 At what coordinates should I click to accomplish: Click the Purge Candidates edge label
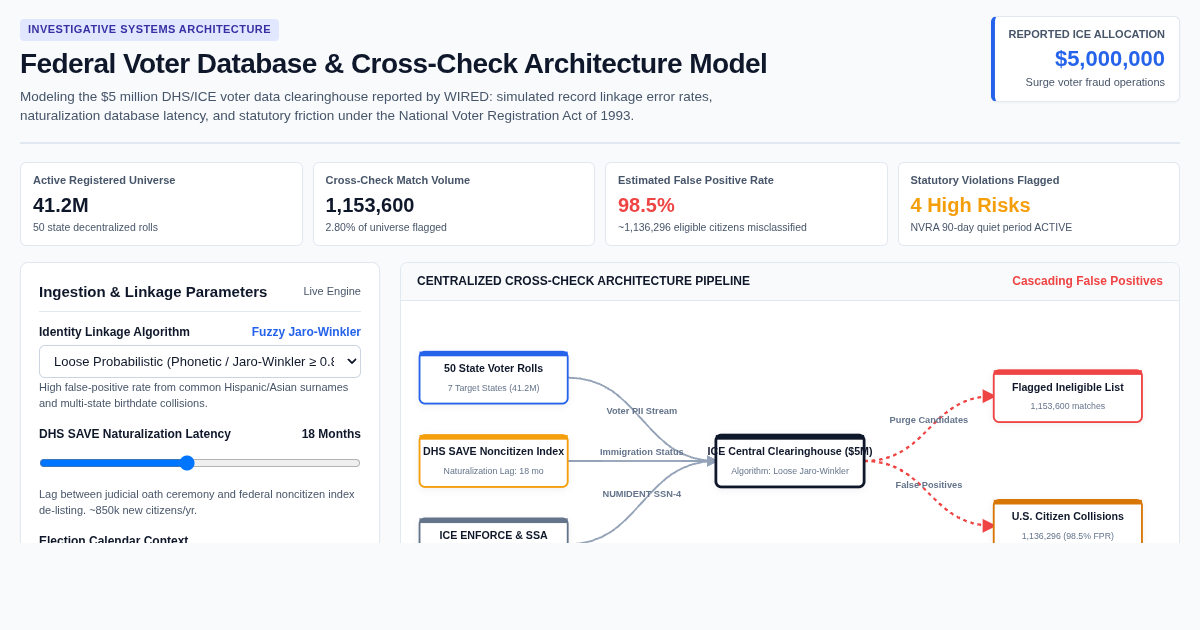929,420
